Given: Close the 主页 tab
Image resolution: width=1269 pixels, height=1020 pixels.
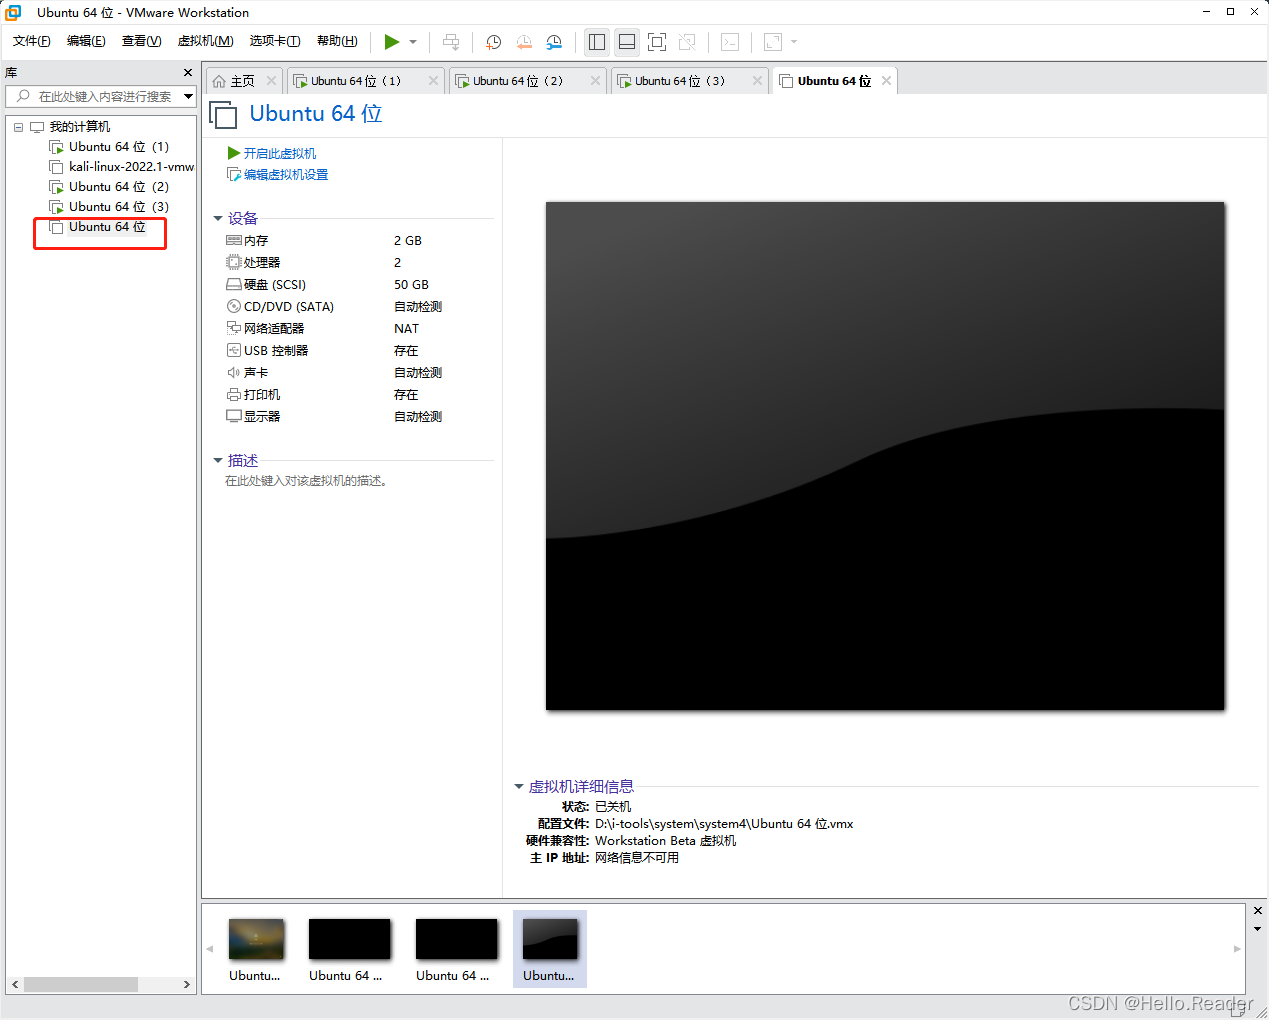Looking at the screenshot, I should pyautogui.click(x=271, y=81).
